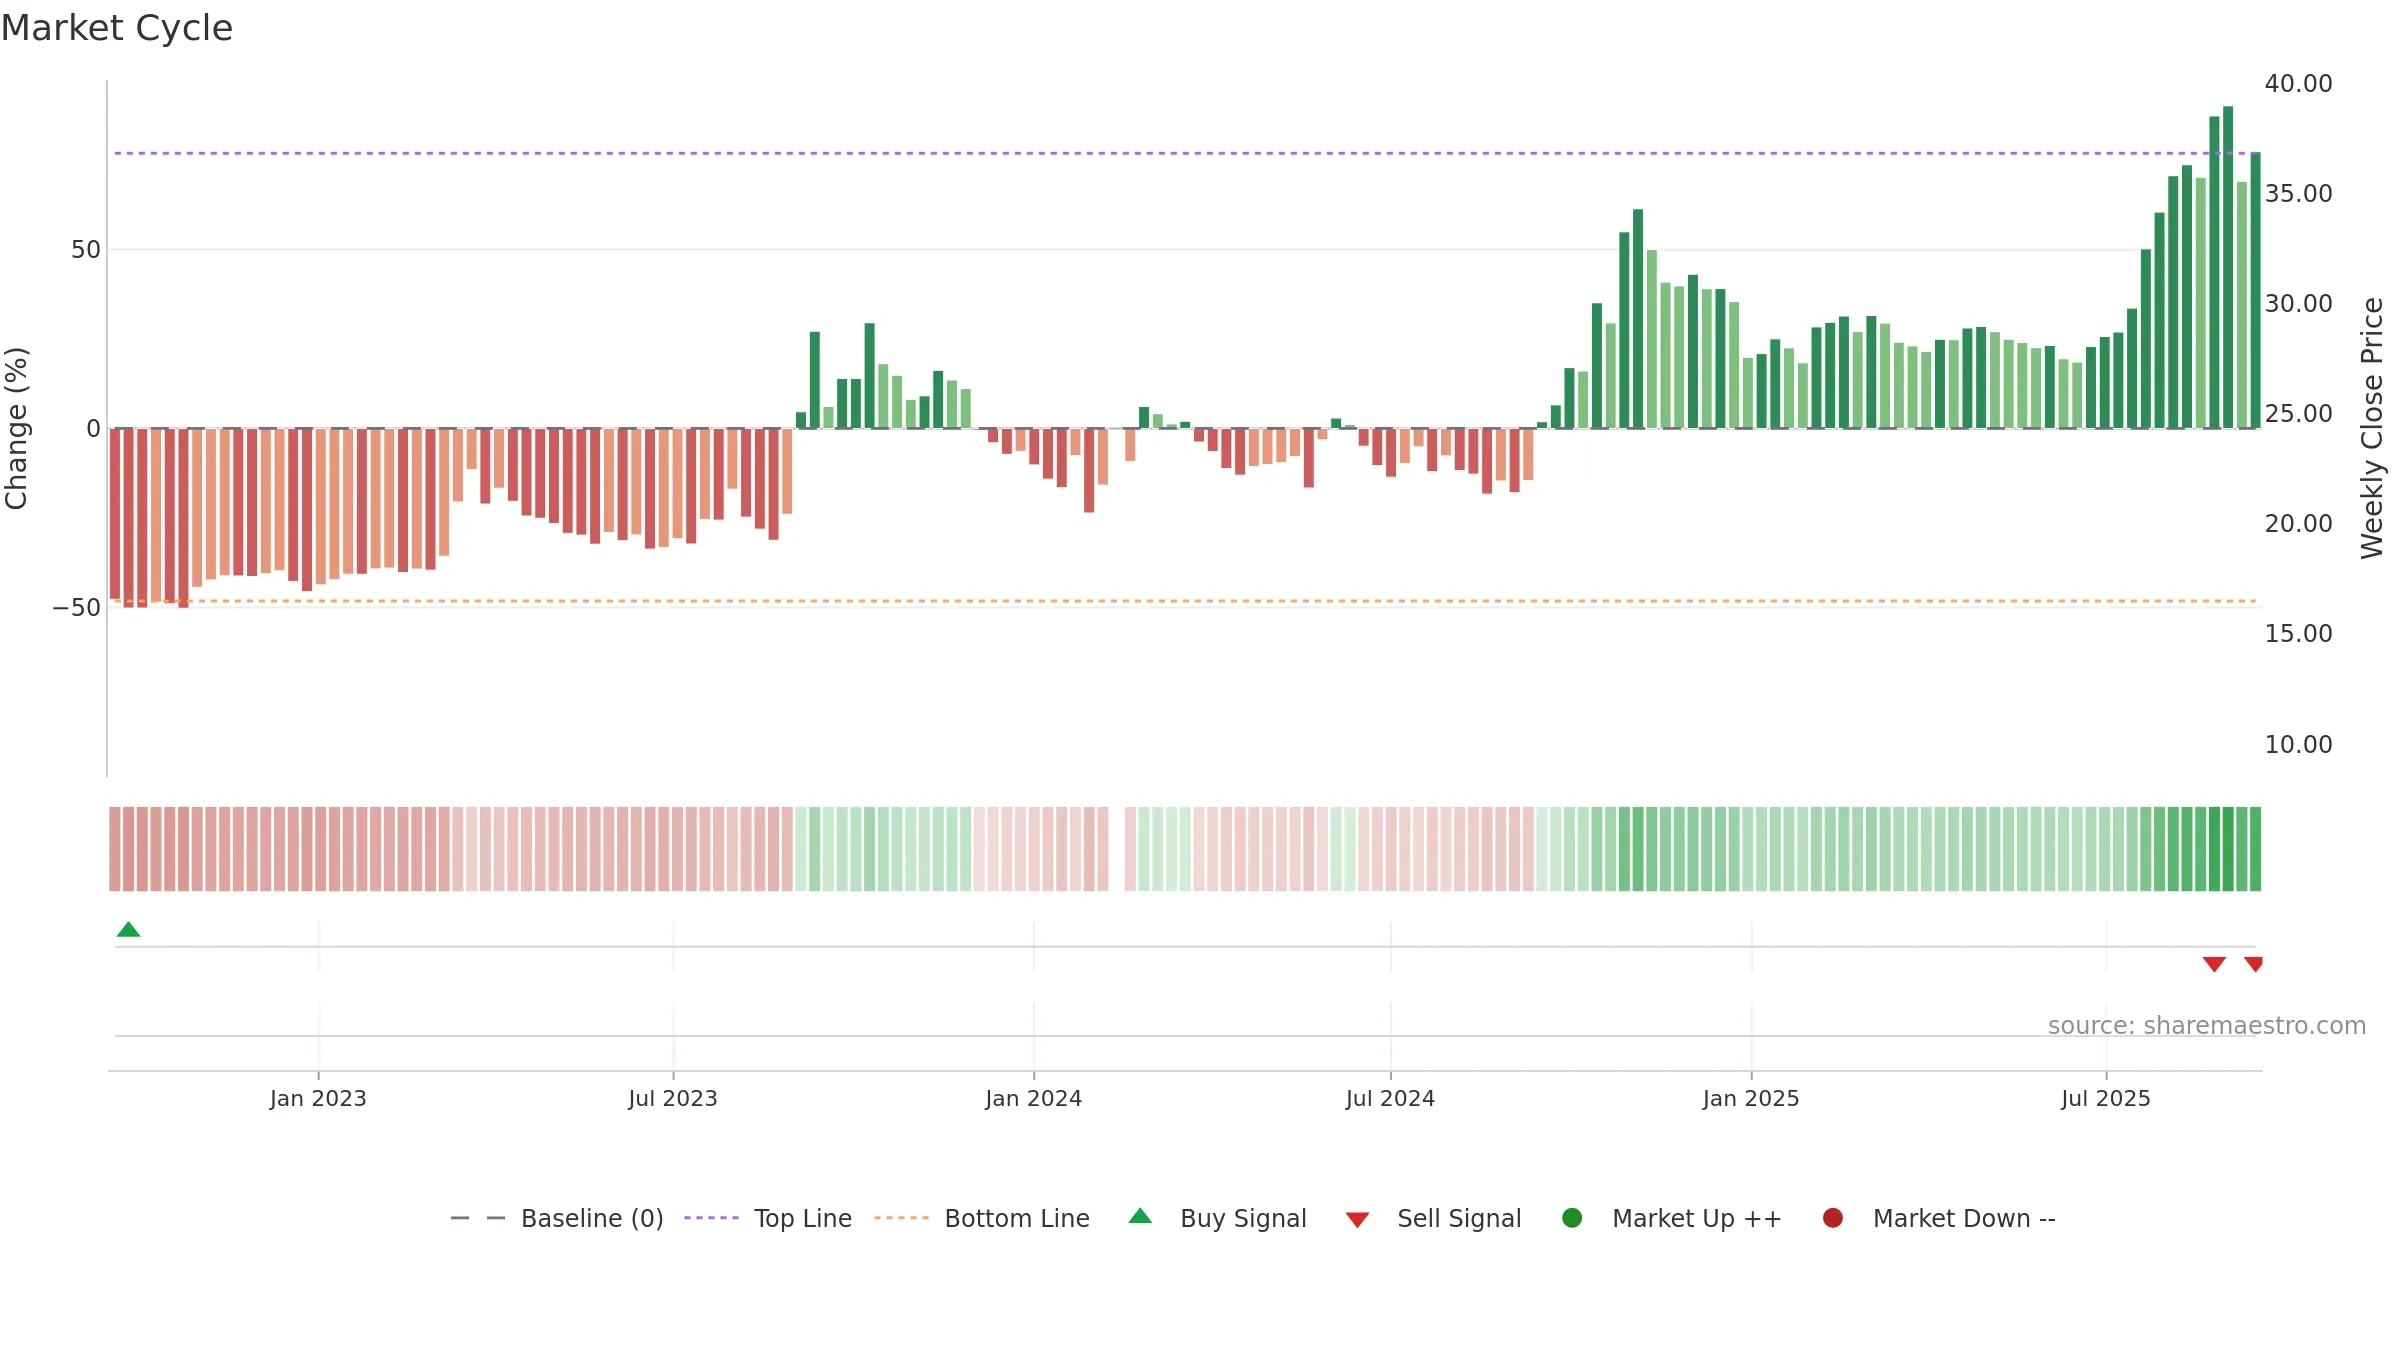Click the Jul 2025 axis label
The width and height of the screenshot is (2400, 1350).
click(x=2106, y=1099)
